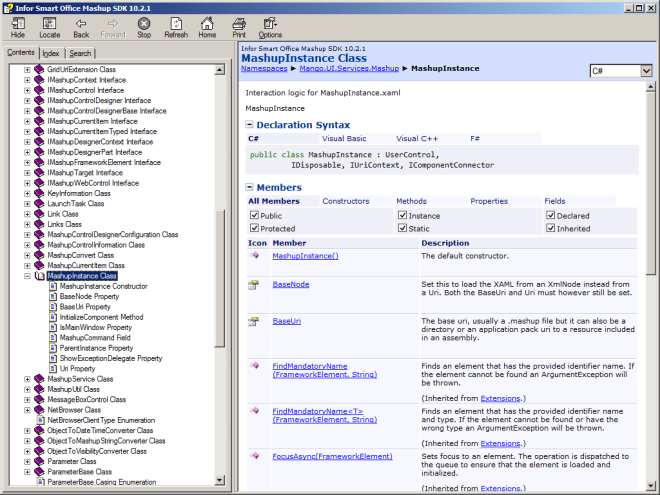This screenshot has height=495, width=660.
Task: Select the Uri Property tree item
Action: point(77,369)
